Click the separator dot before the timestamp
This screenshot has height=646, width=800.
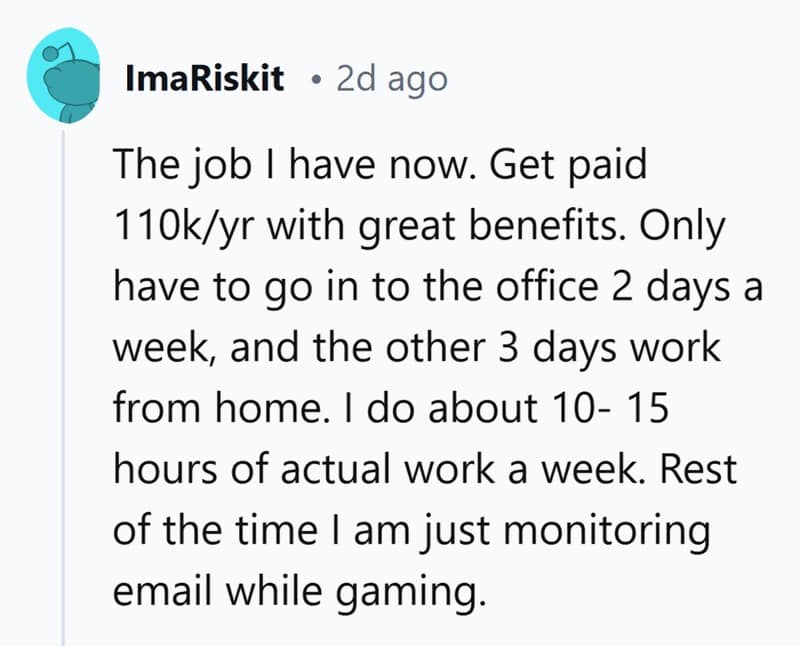[316, 79]
